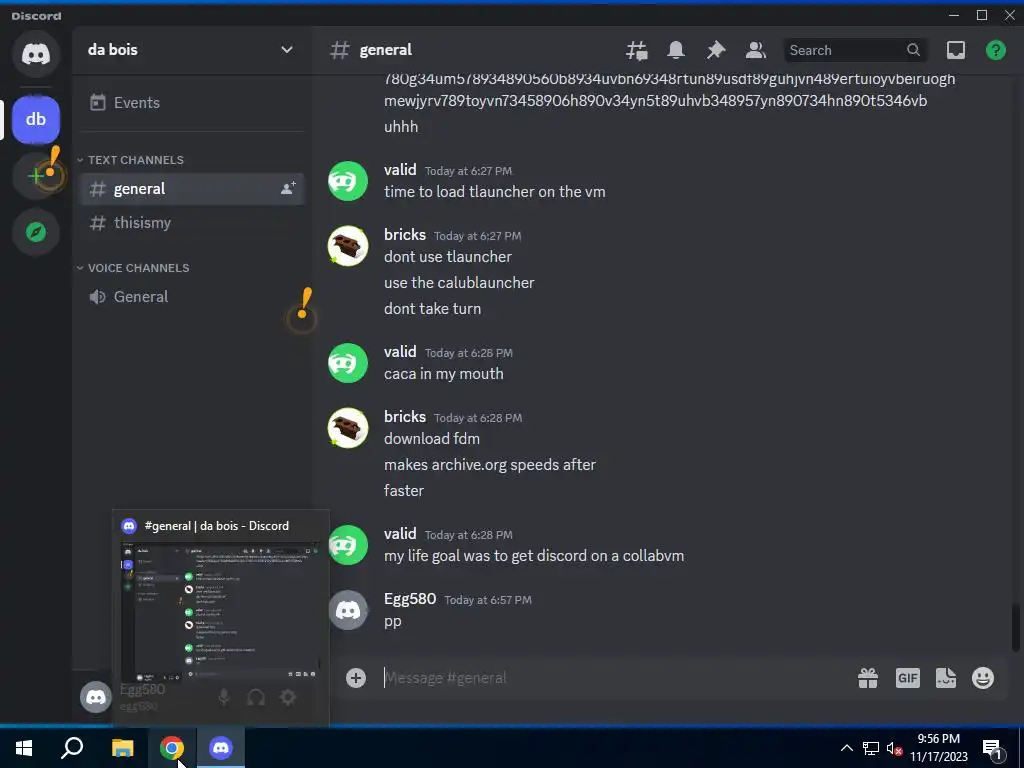
Task: Click the attachment plus button in message box
Action: pyautogui.click(x=356, y=678)
